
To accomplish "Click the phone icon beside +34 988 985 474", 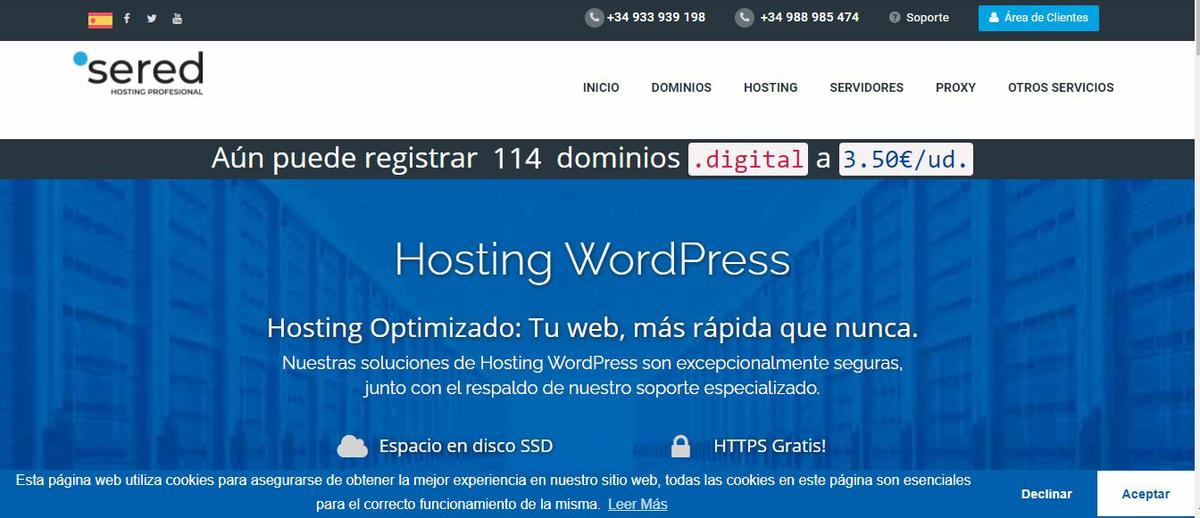I will [744, 18].
